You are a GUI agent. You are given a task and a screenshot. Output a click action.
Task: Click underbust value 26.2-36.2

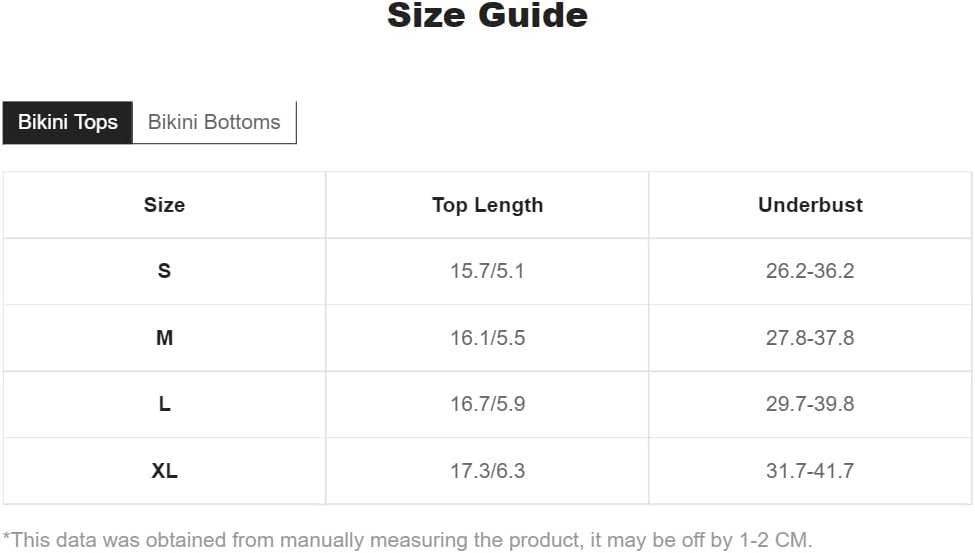[810, 271]
